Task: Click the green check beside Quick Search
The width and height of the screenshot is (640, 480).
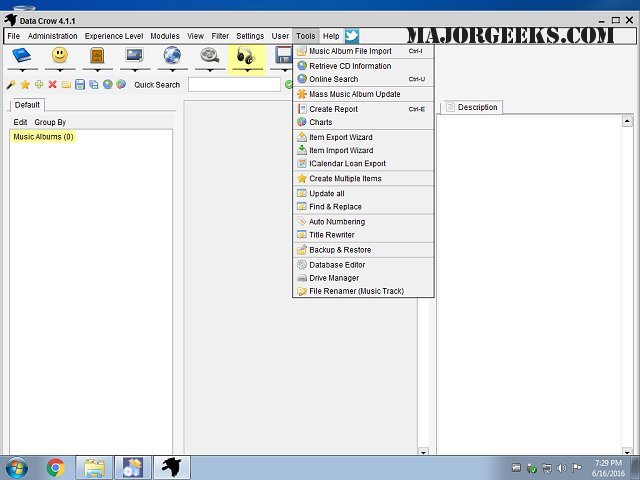Action: pyautogui.click(x=289, y=84)
